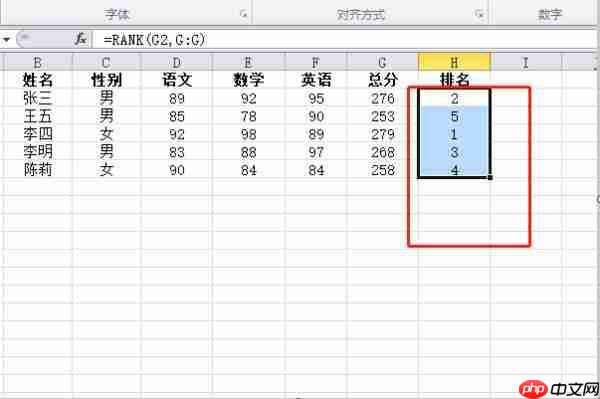The width and height of the screenshot is (600, 399).
Task: Select column B header
Action: pyautogui.click(x=38, y=62)
